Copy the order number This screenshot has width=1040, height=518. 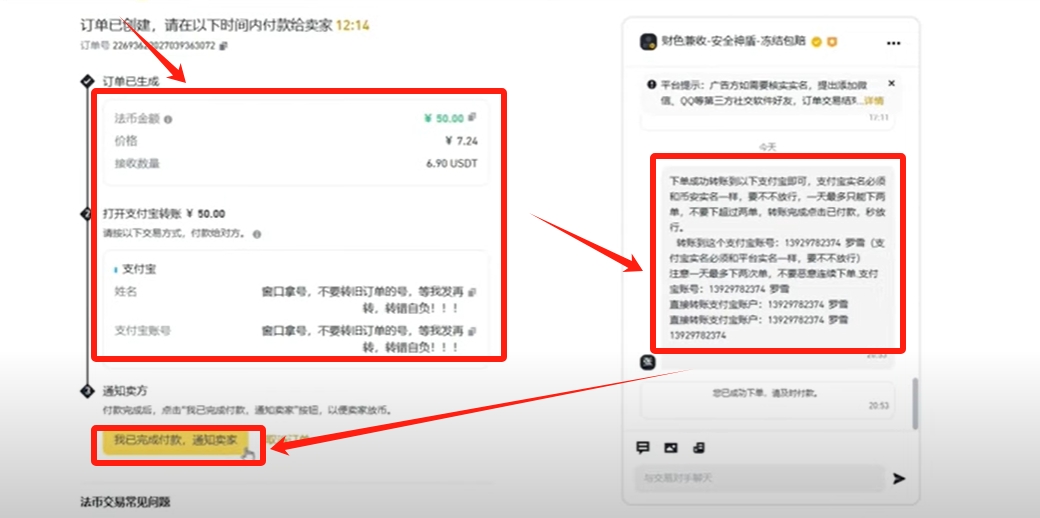[x=224, y=46]
